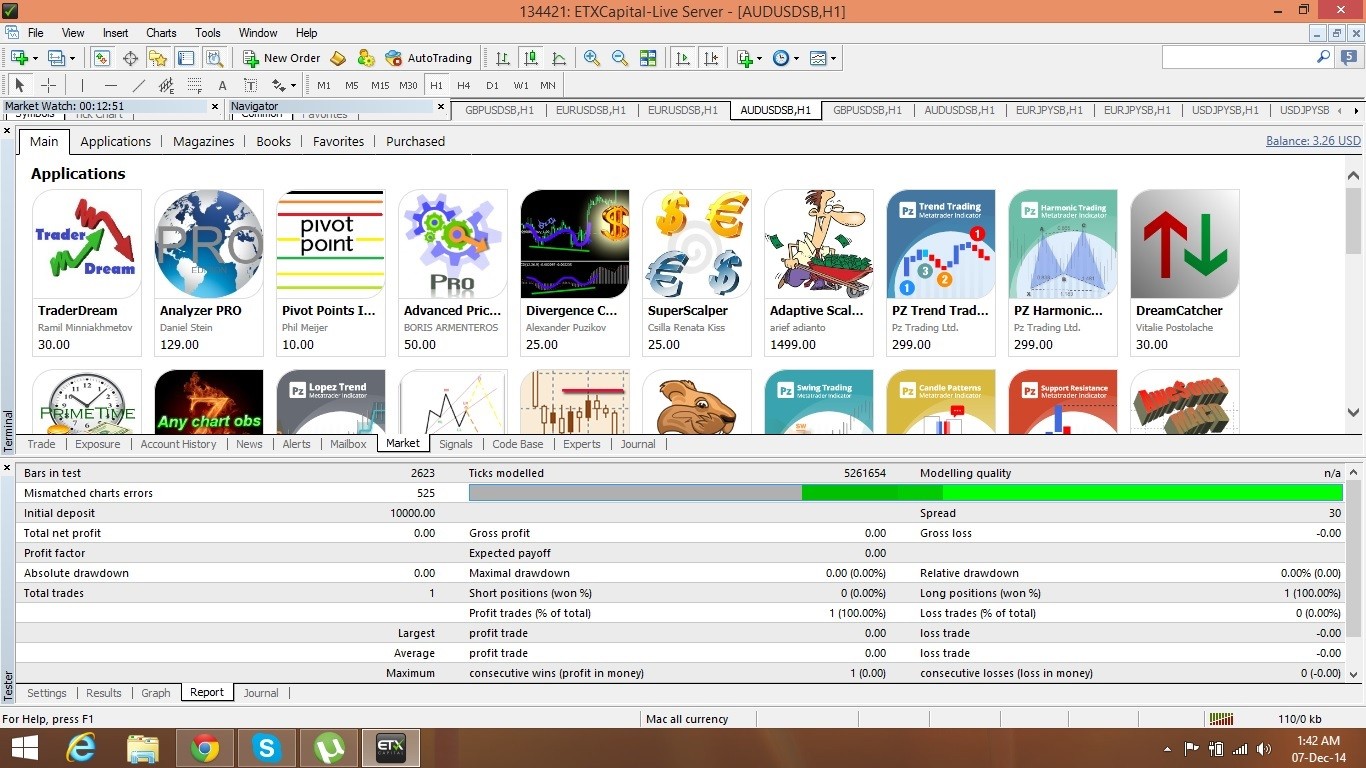
Task: Select the equidistant channel tool
Action: coord(166,85)
